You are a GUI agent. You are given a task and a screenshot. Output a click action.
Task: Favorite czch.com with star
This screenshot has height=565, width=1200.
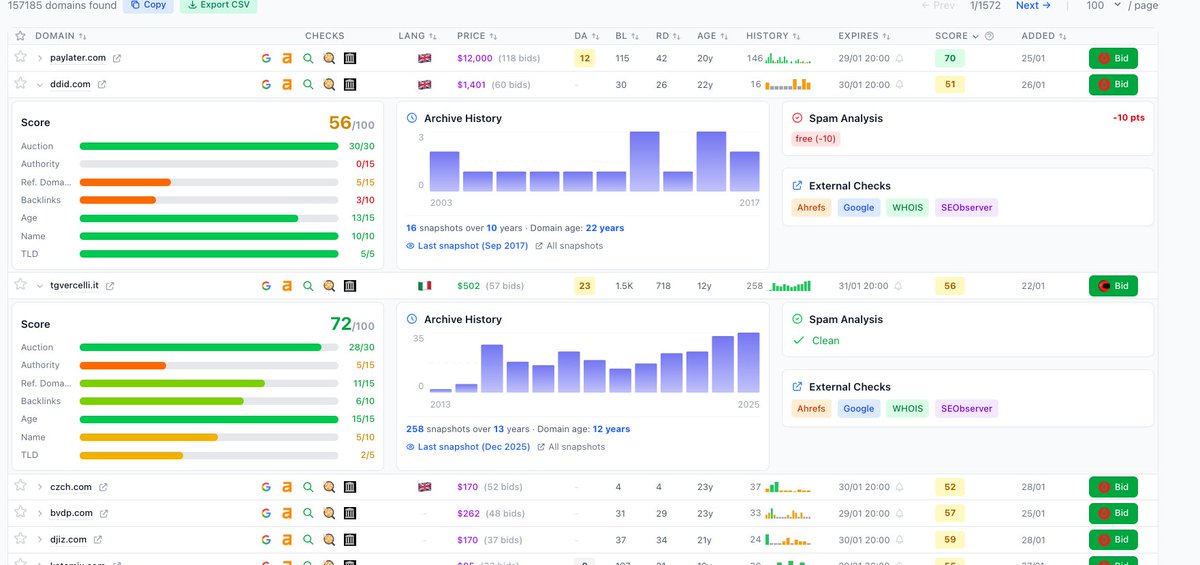pyautogui.click(x=20, y=486)
